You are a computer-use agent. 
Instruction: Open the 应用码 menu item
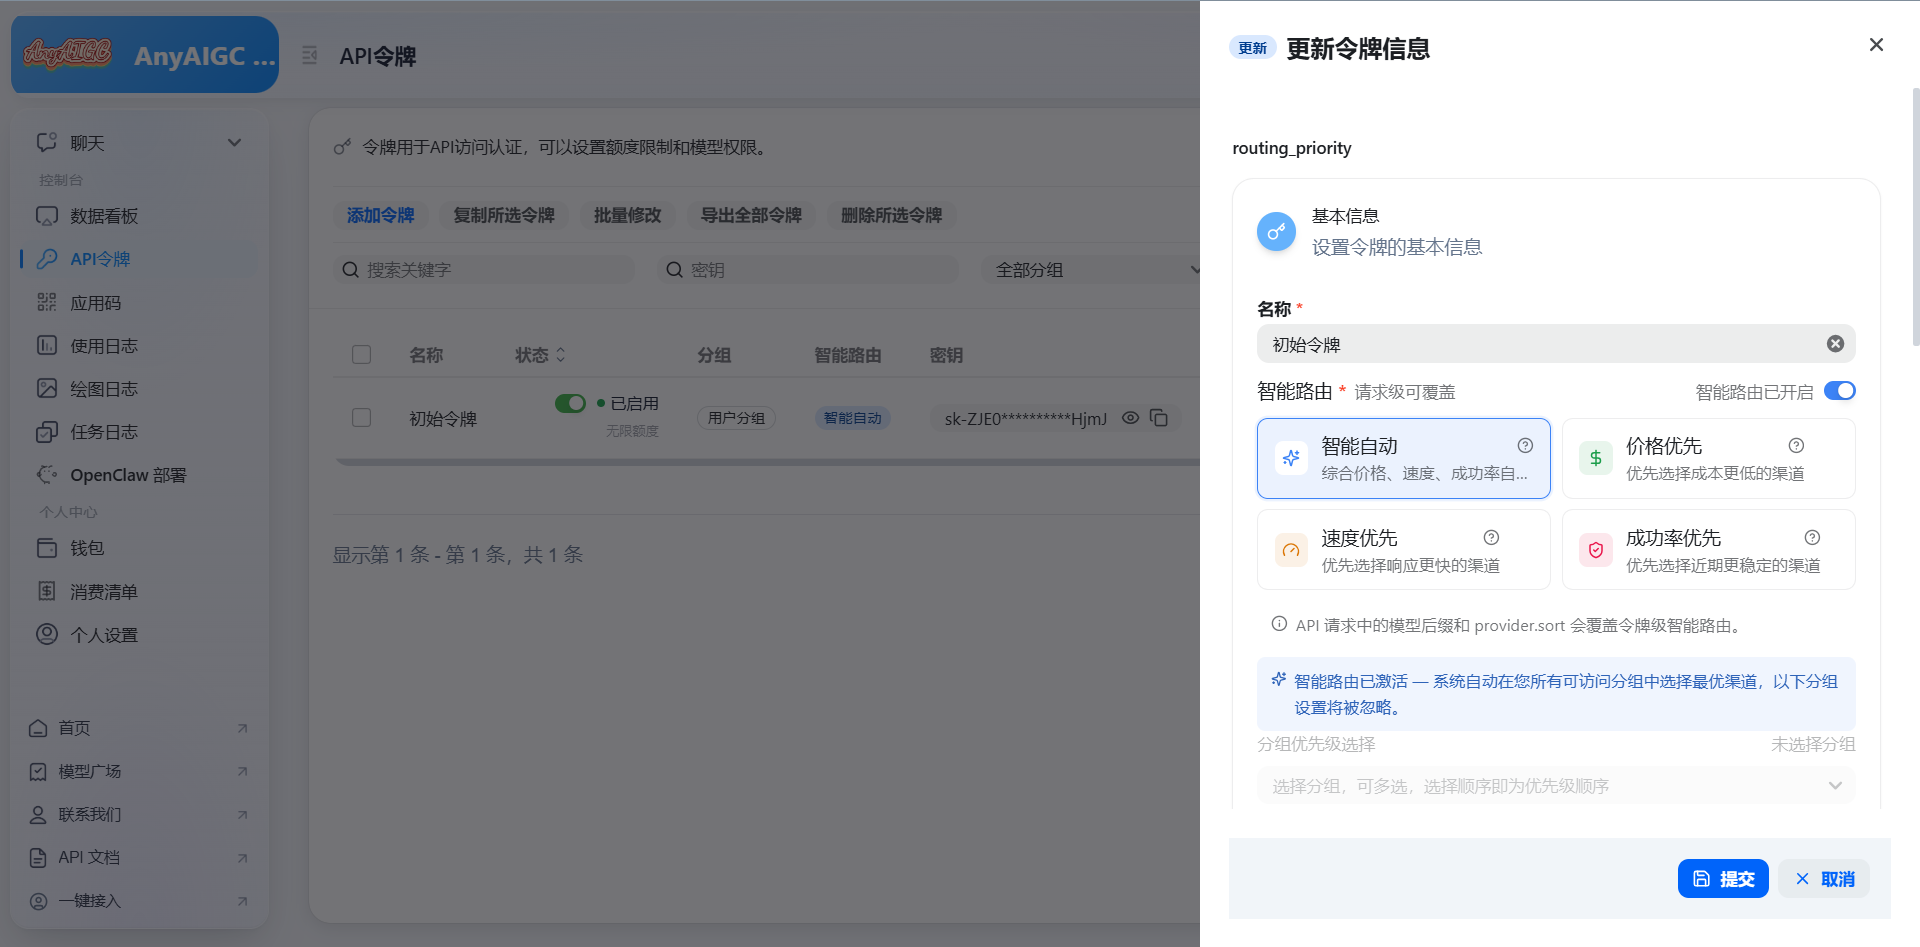coord(138,302)
